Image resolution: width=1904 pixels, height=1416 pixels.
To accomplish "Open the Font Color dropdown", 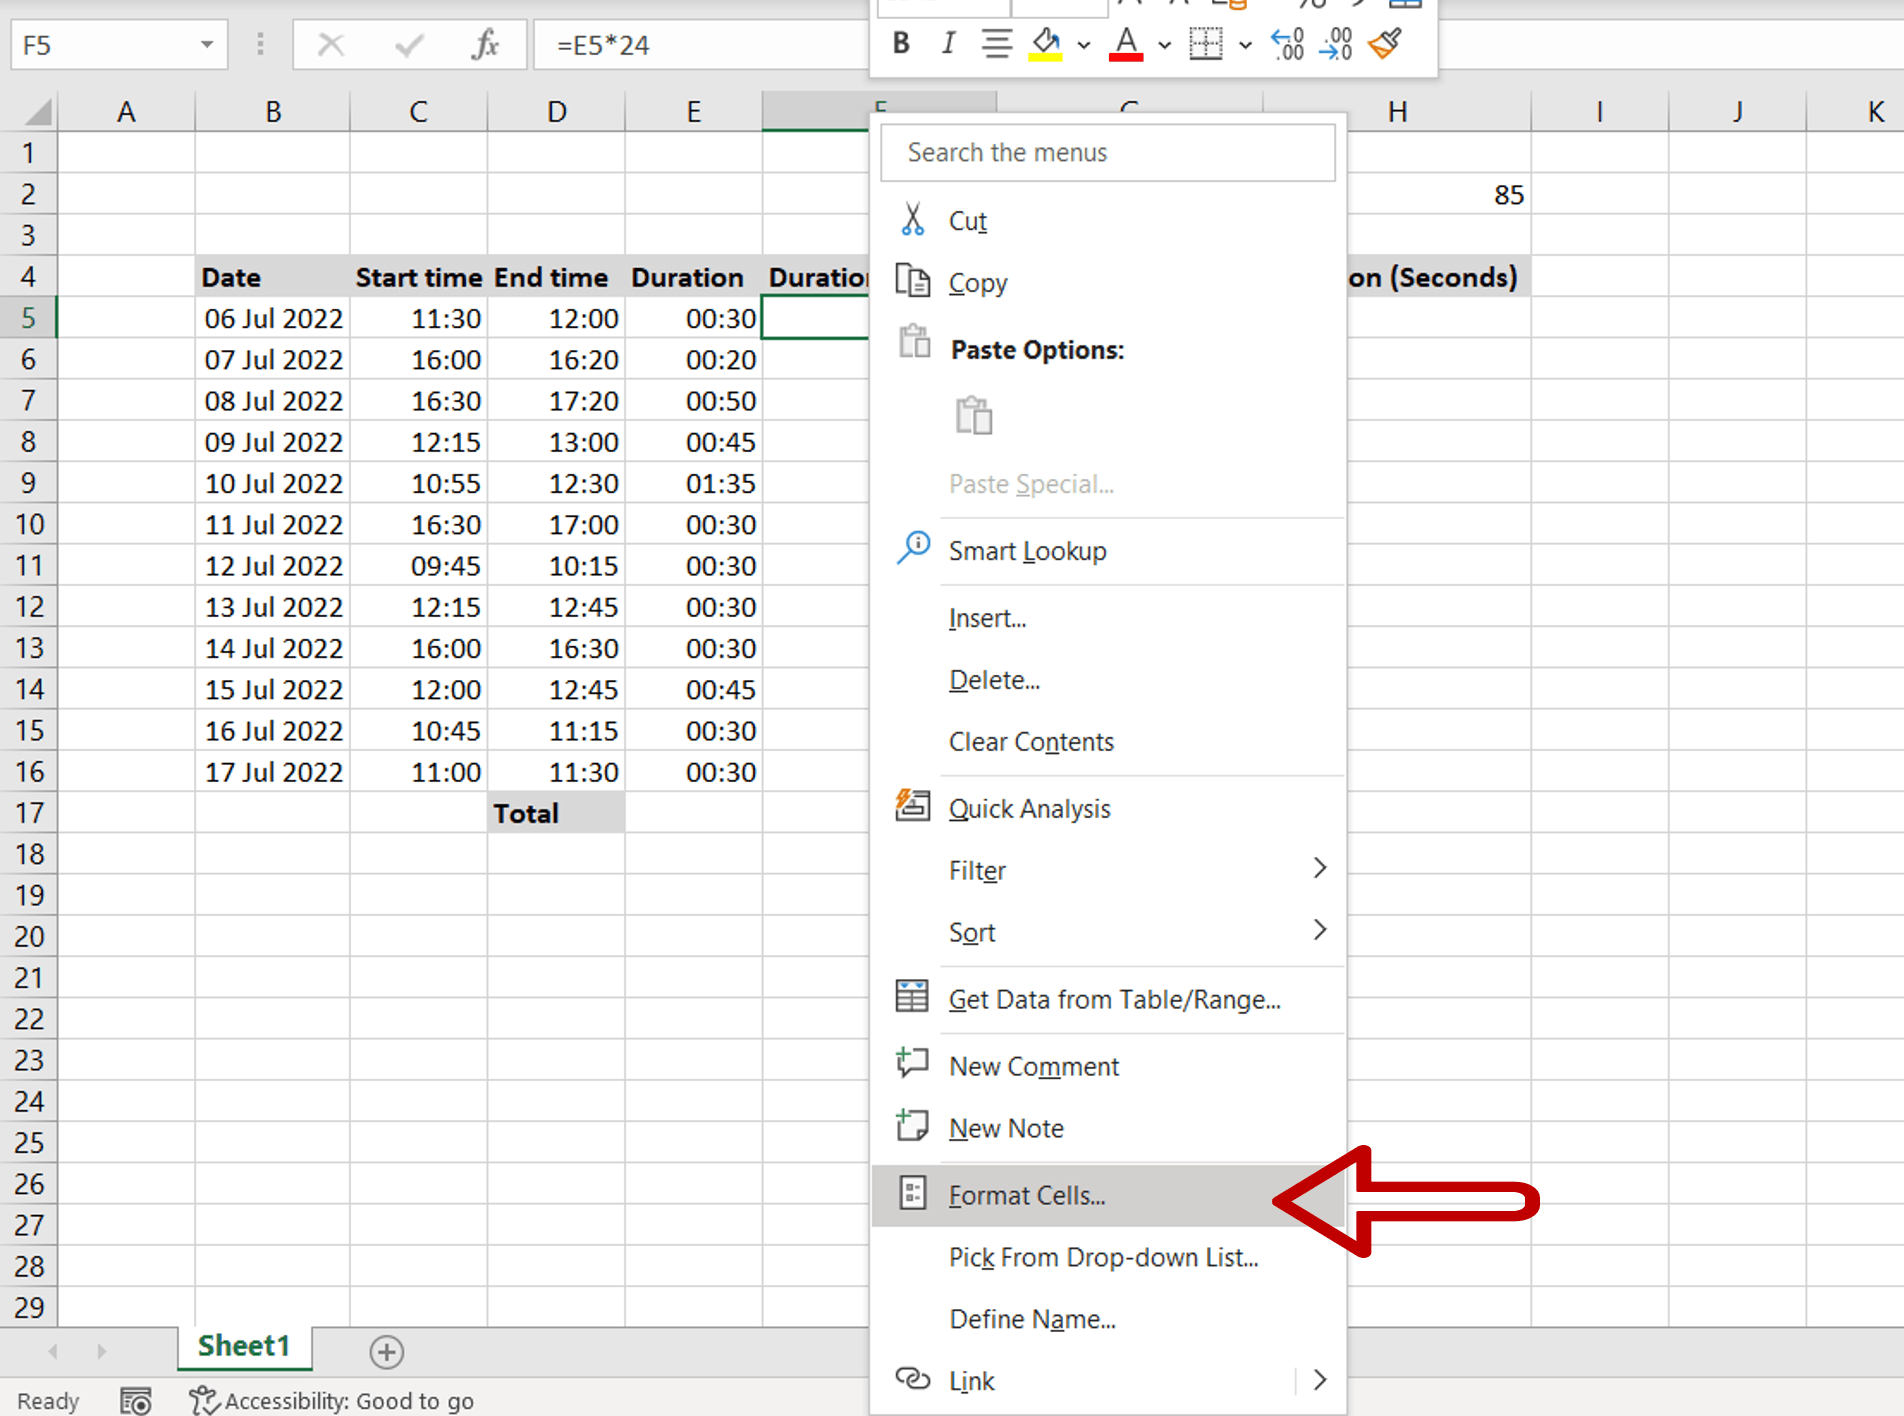I will [1163, 45].
